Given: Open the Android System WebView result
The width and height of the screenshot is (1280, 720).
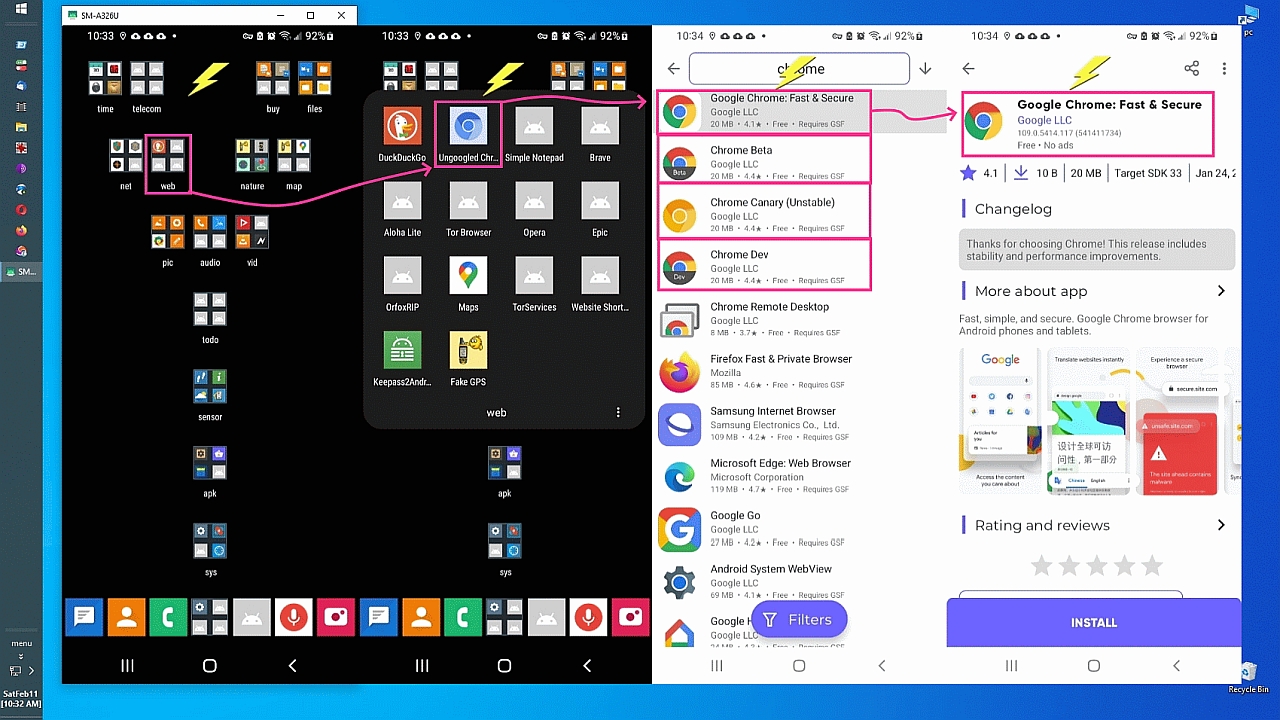Looking at the screenshot, I should coord(800,582).
